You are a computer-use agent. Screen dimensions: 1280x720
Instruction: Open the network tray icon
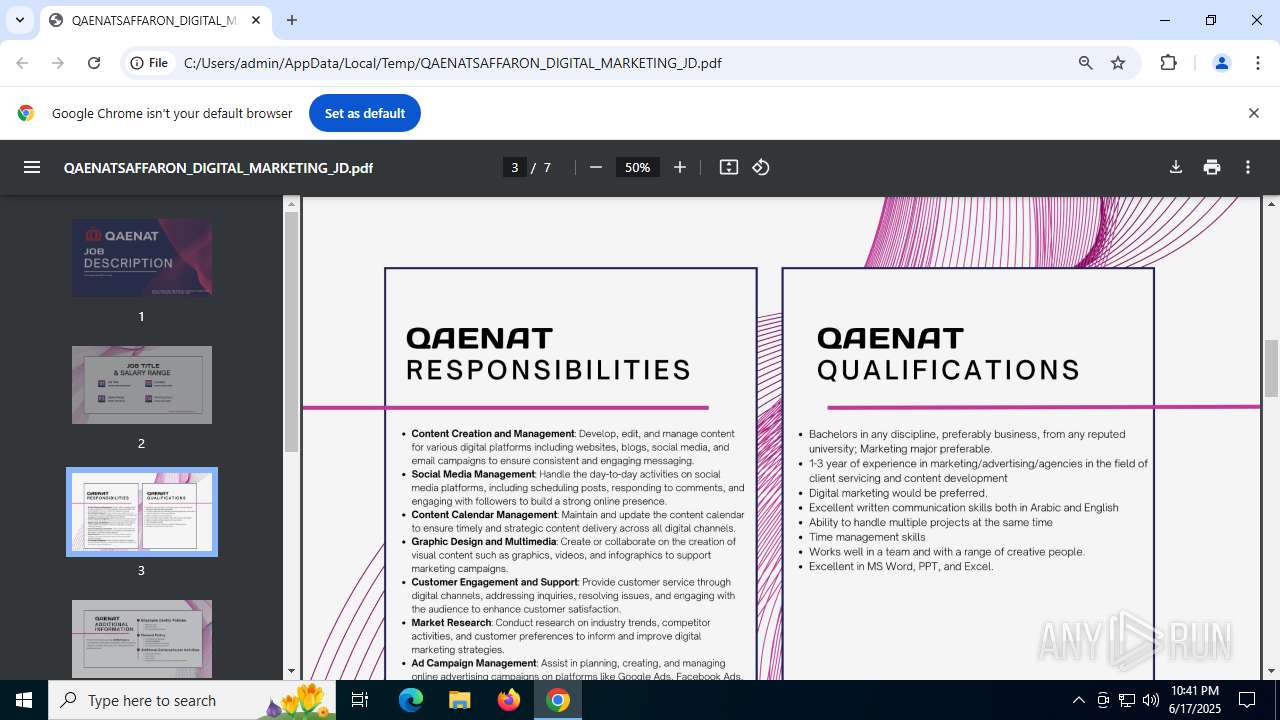pyautogui.click(x=1127, y=700)
